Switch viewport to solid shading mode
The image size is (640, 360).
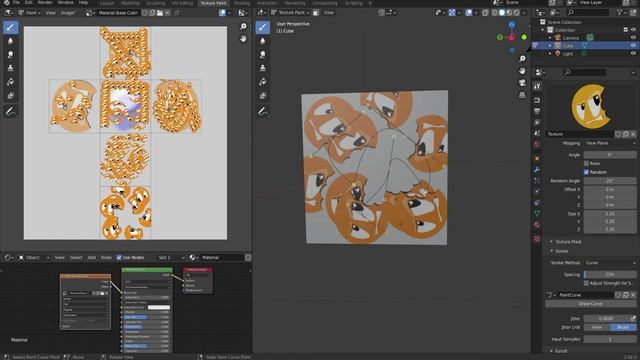[x=502, y=13]
